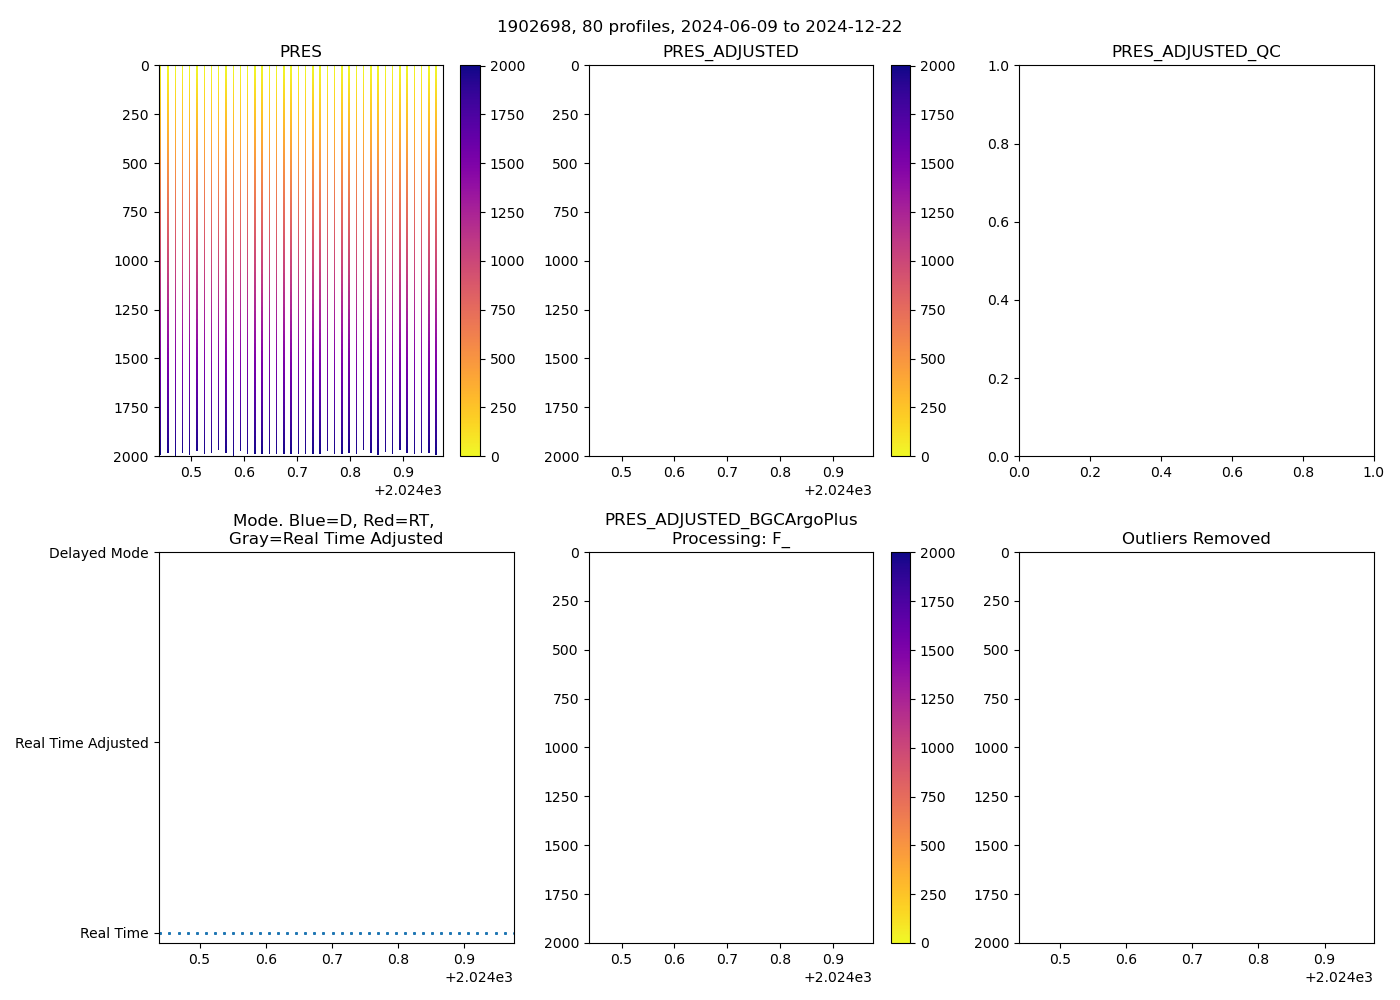Click the PRES_ADJUSTED_BGCArgoPlus plot title
The width and height of the screenshot is (1400, 1000).
(730, 520)
